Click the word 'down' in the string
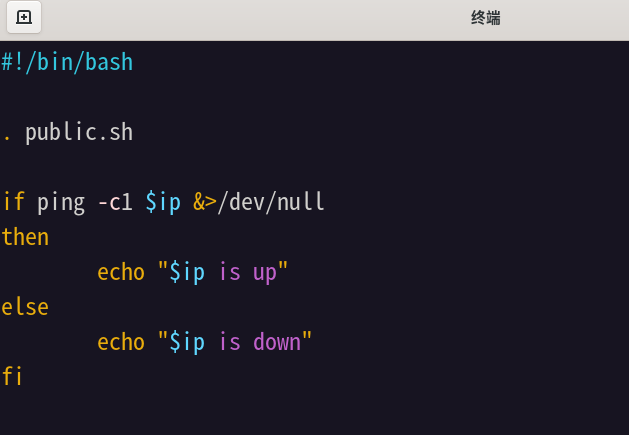The height and width of the screenshot is (435, 629). pos(277,342)
